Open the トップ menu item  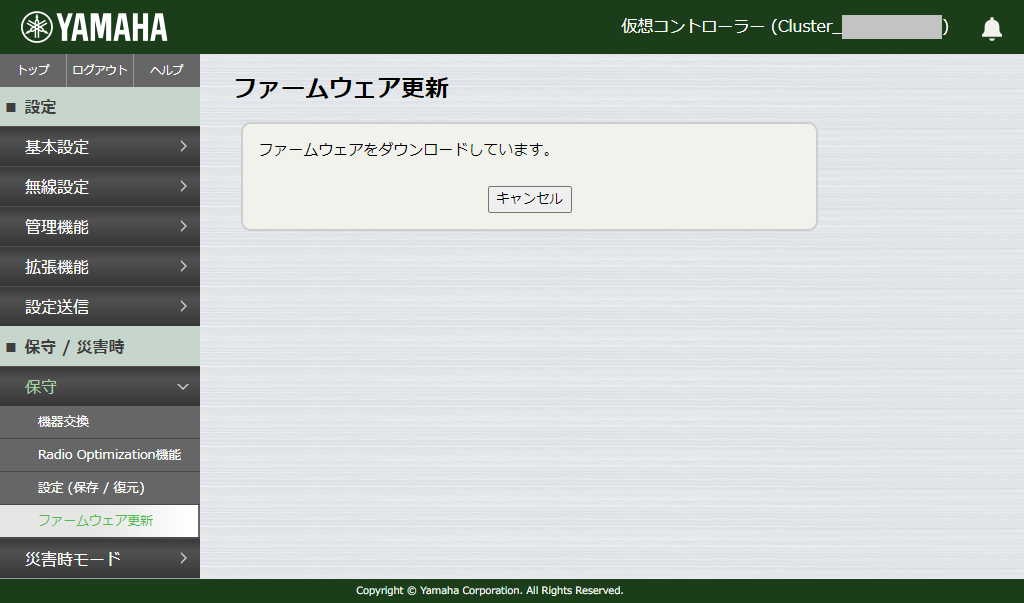[32, 70]
